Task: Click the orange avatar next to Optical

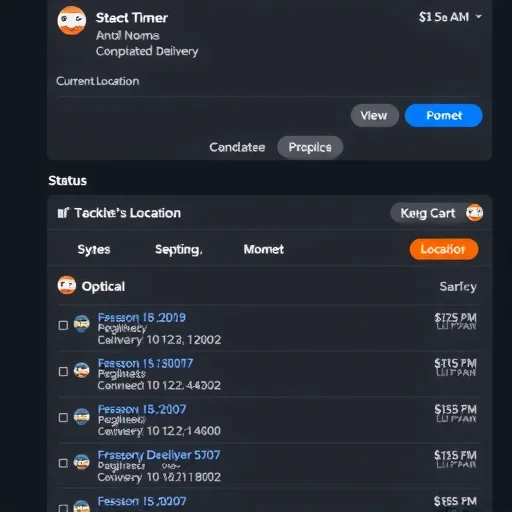Action: 67,285
